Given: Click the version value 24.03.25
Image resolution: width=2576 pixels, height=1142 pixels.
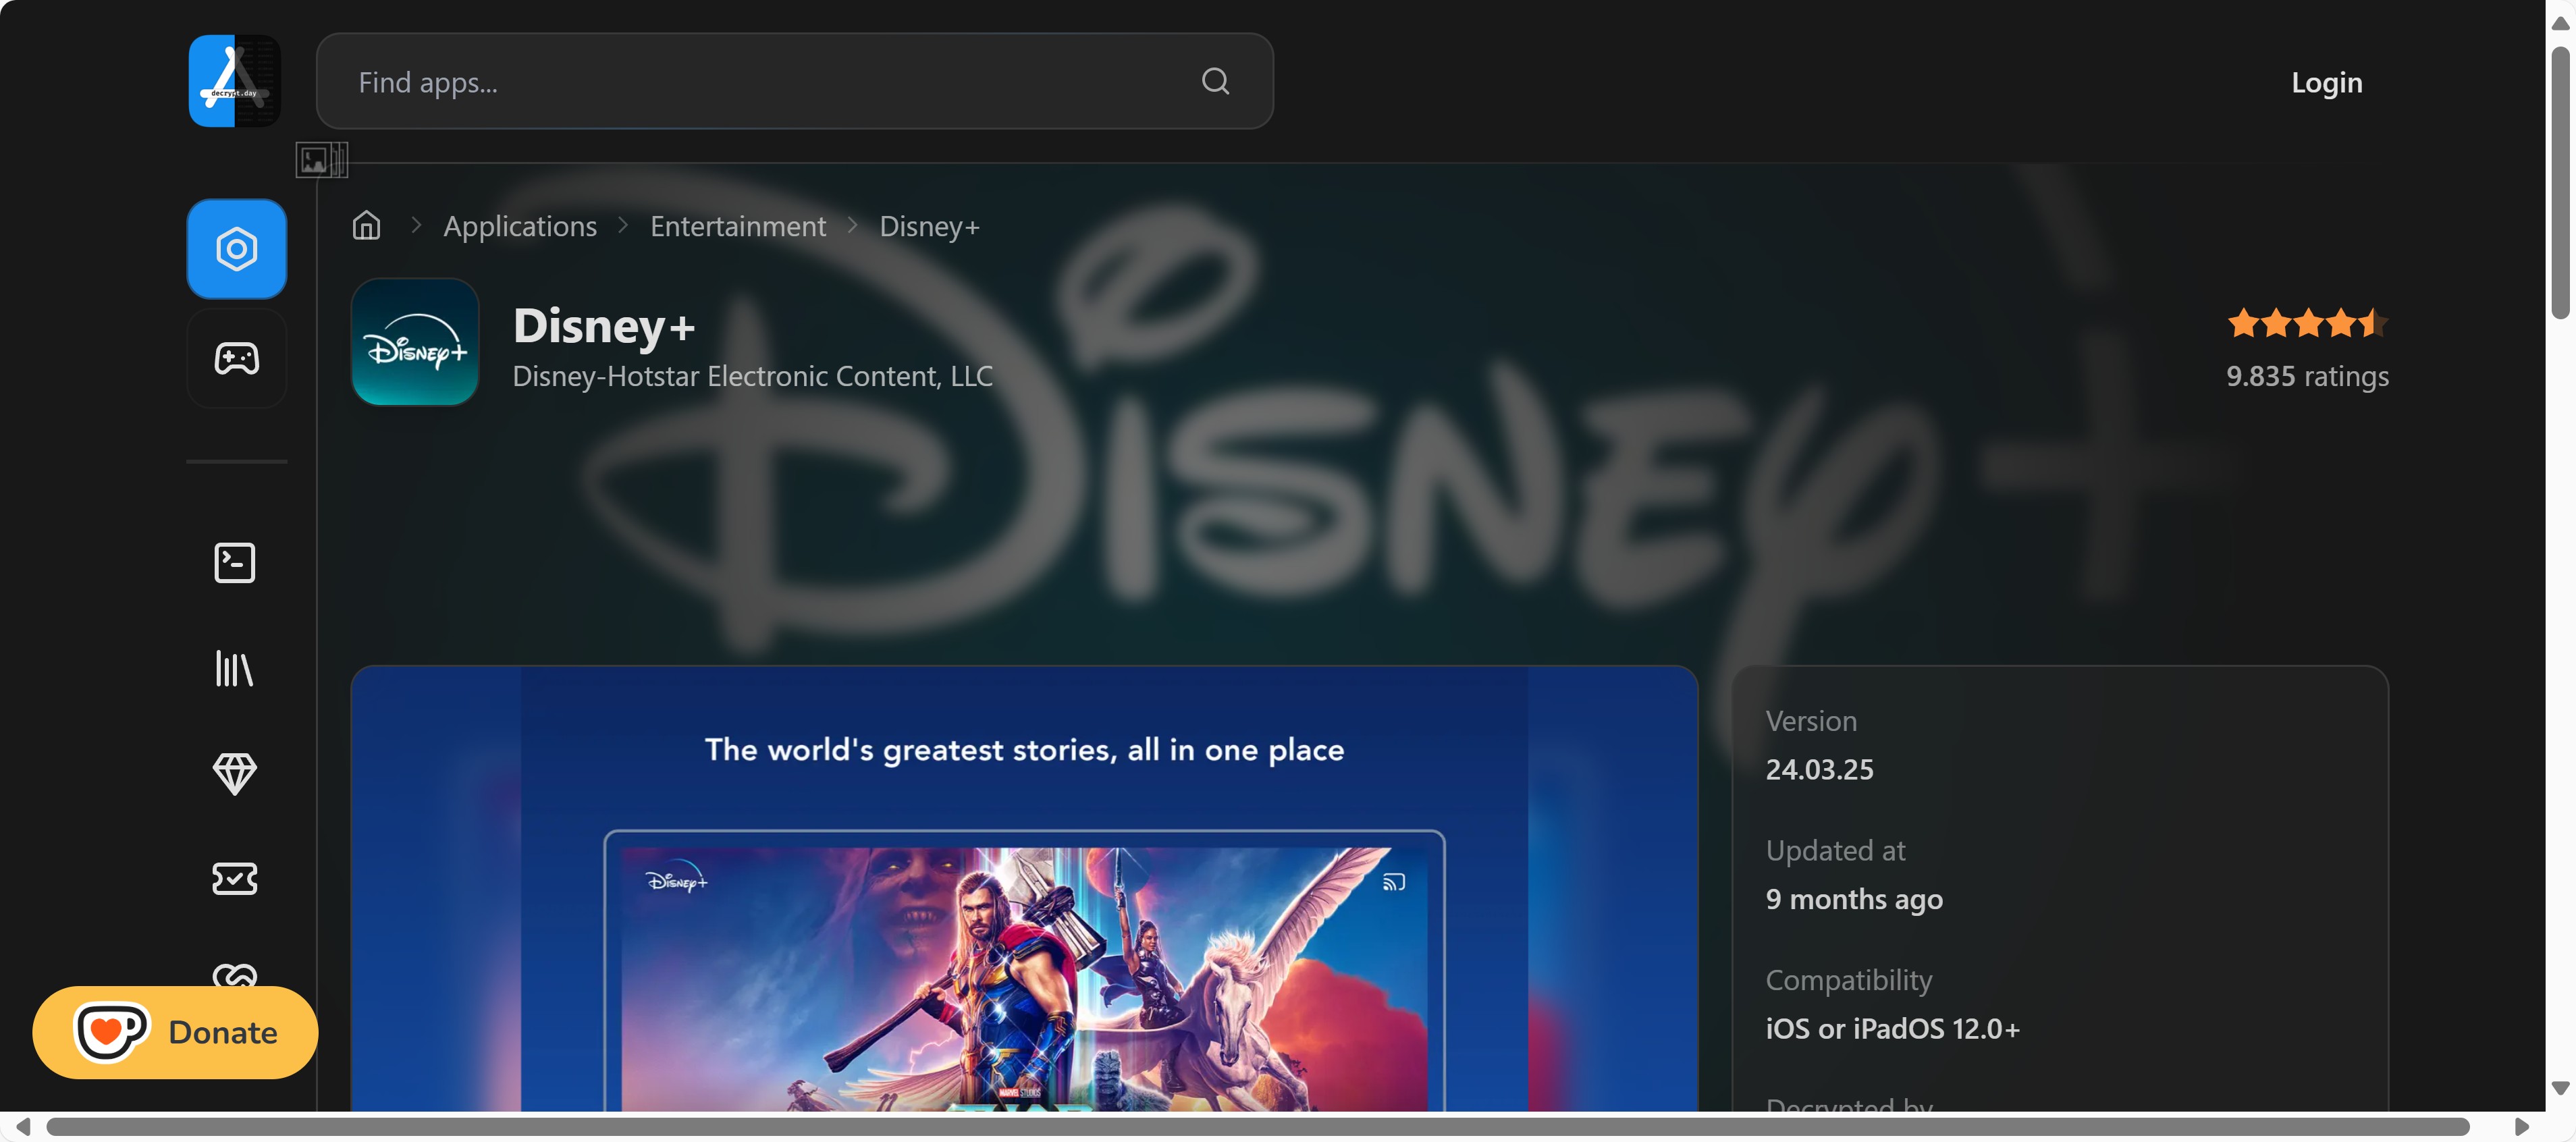Looking at the screenshot, I should point(1819,769).
